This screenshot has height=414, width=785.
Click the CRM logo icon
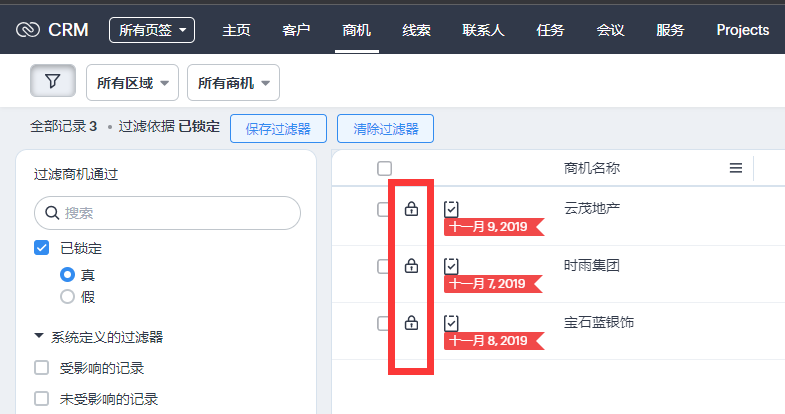(27, 30)
